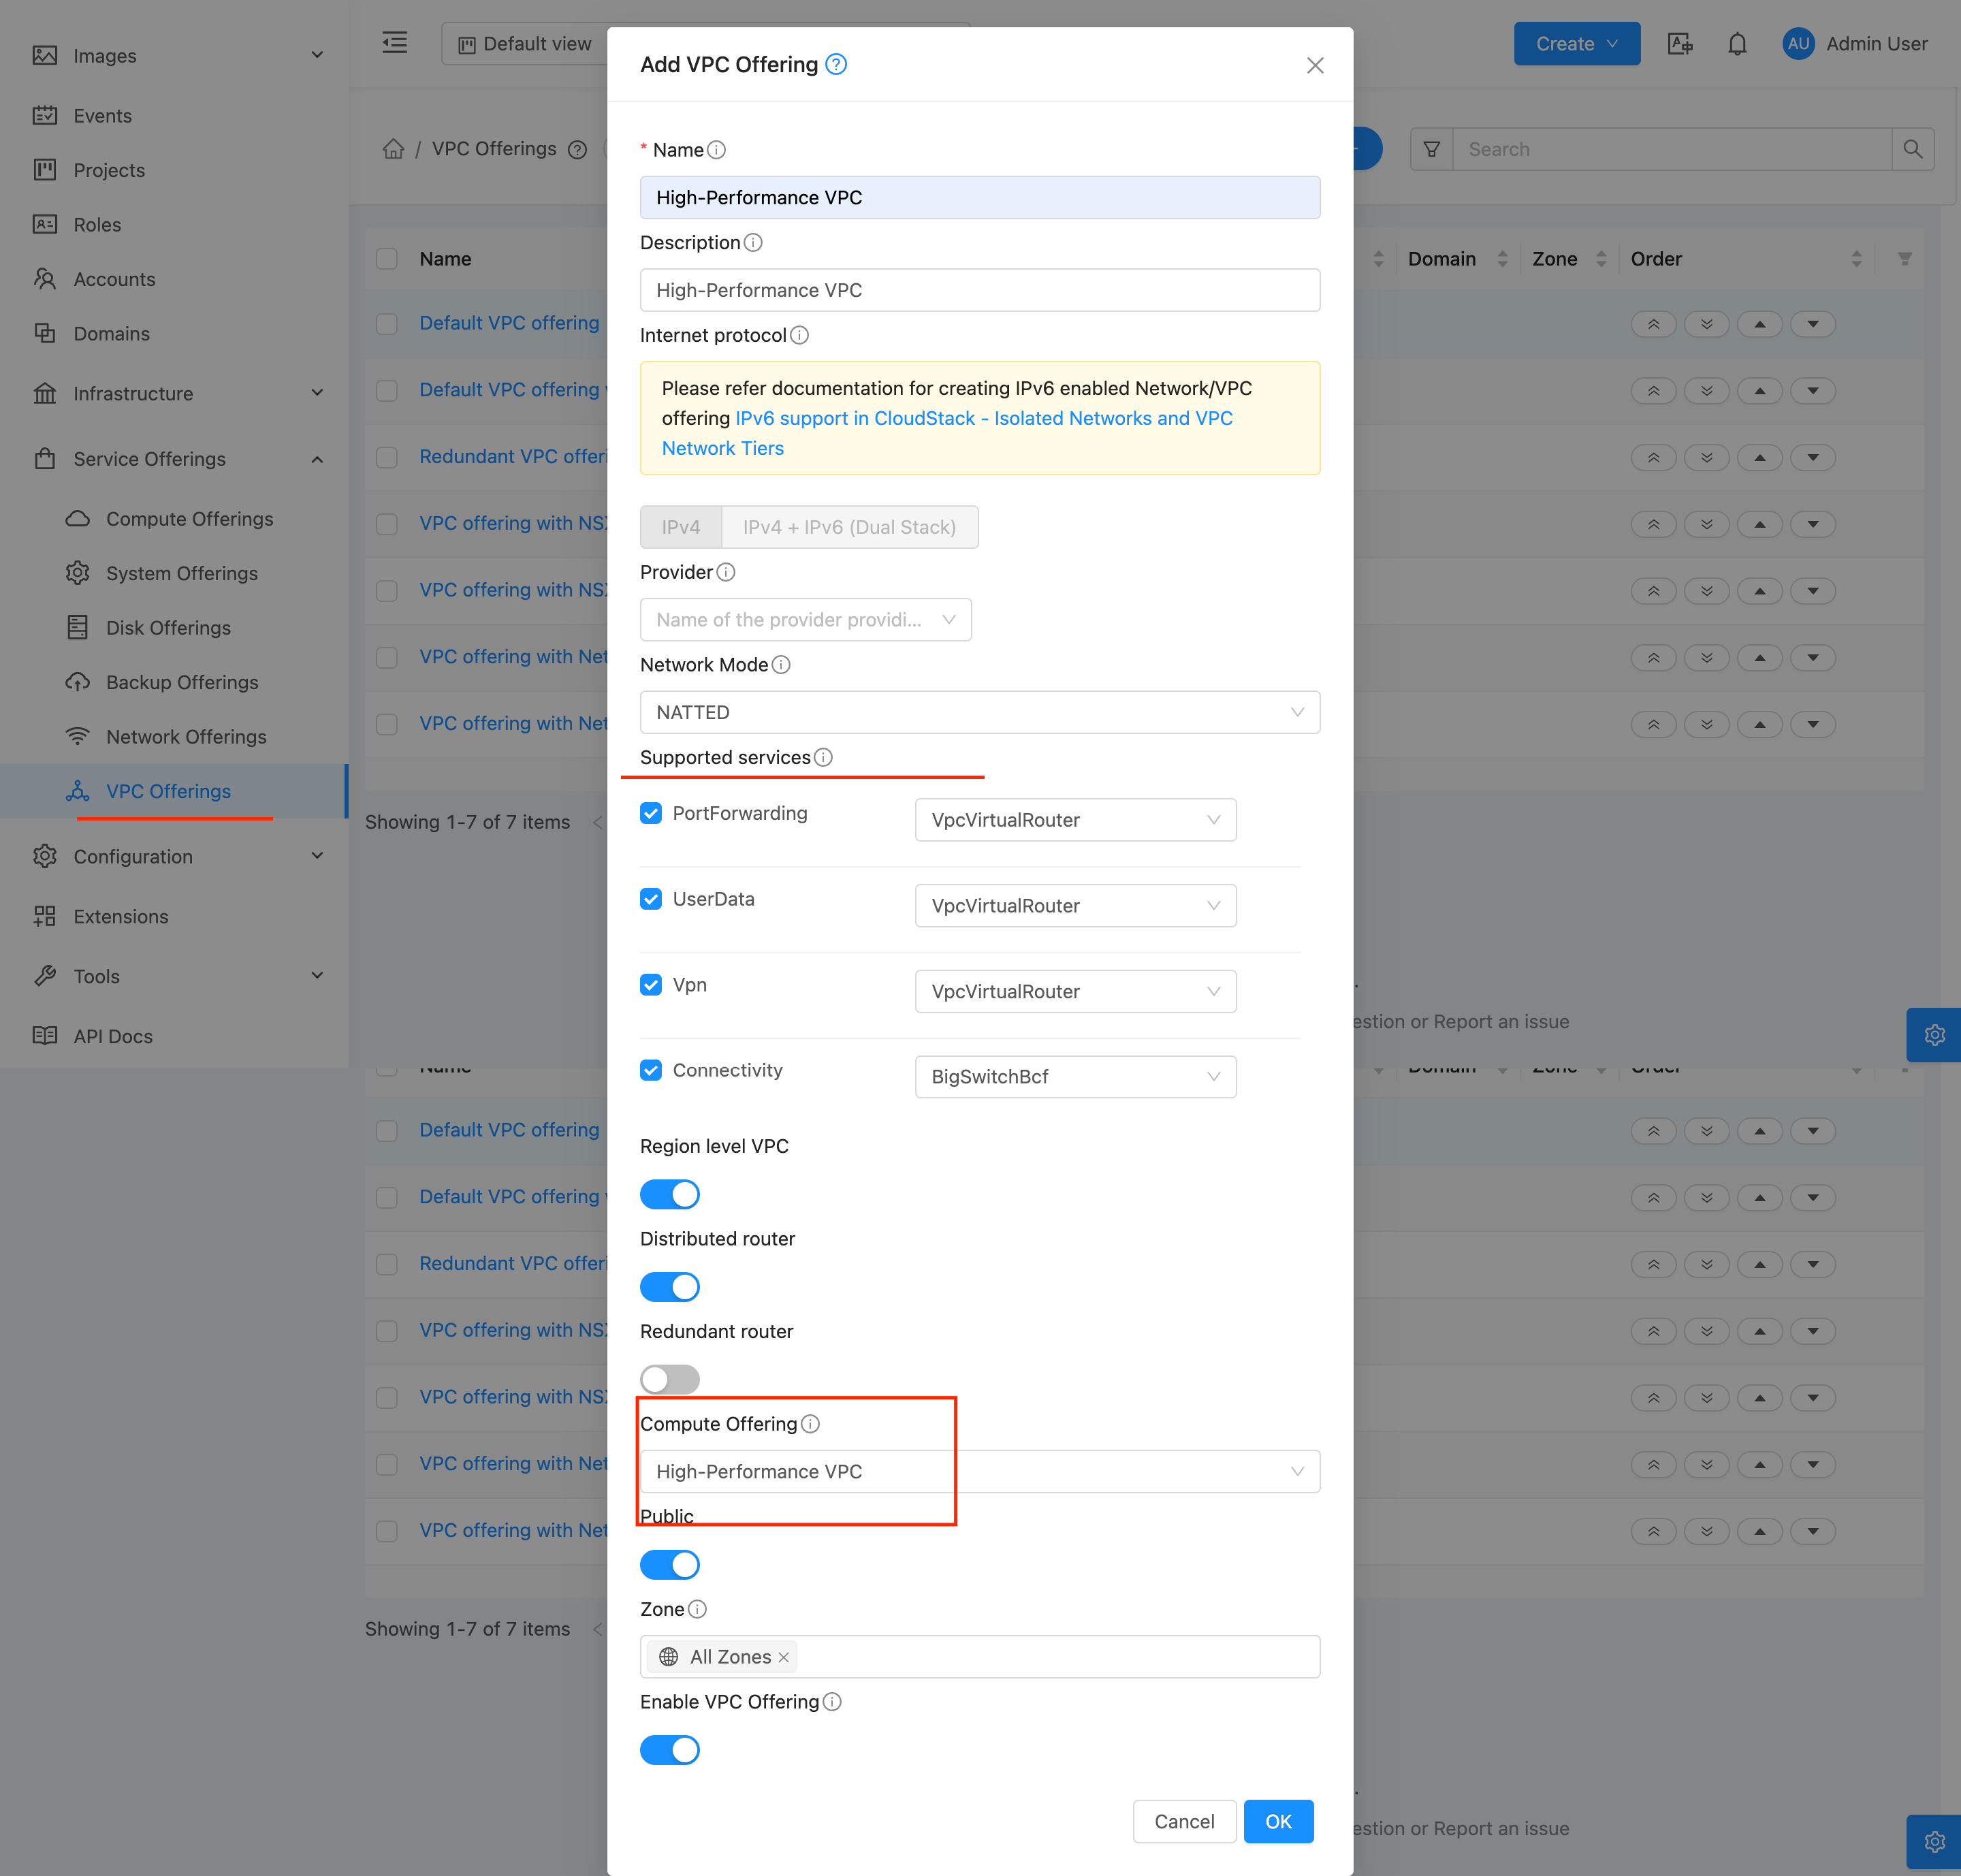
Task: Click the home breadcrumb icon
Action: click(393, 149)
